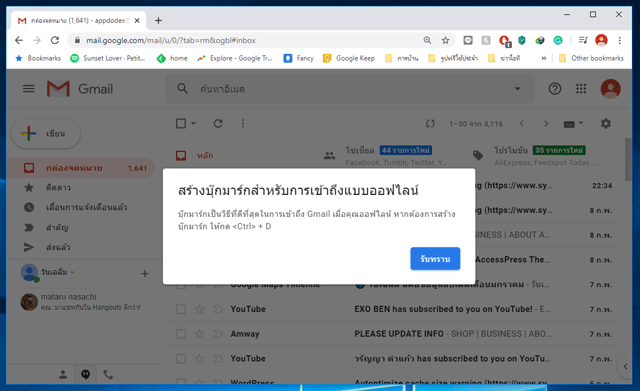The width and height of the screenshot is (640, 391).
Task: Click the blue รับทราบ button in the dialog
Action: pyautogui.click(x=435, y=258)
